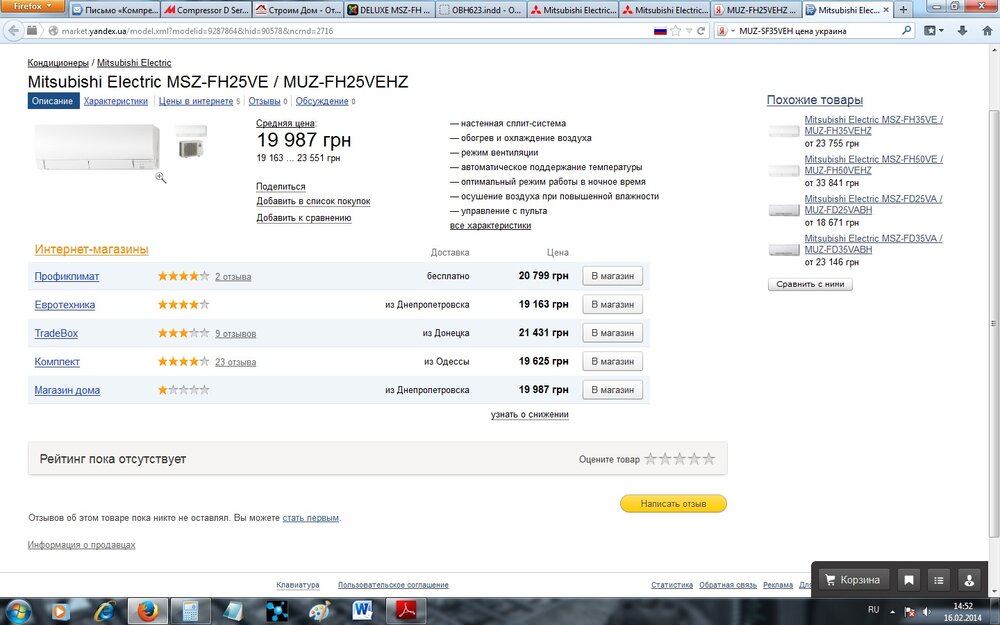Switch to Firefox in the taskbar
1000x625 pixels.
(x=147, y=611)
